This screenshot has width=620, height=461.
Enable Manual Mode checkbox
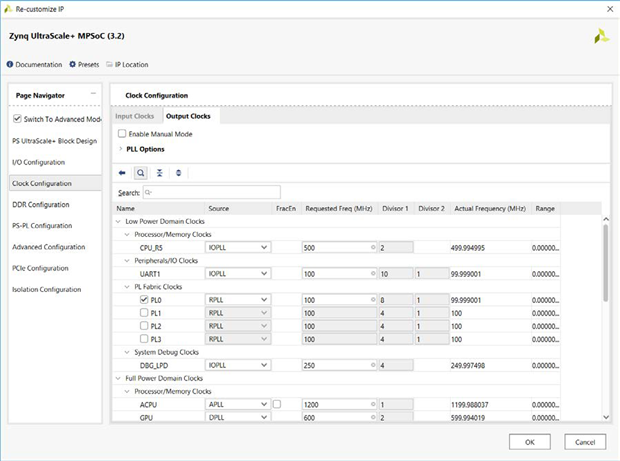pos(122,133)
